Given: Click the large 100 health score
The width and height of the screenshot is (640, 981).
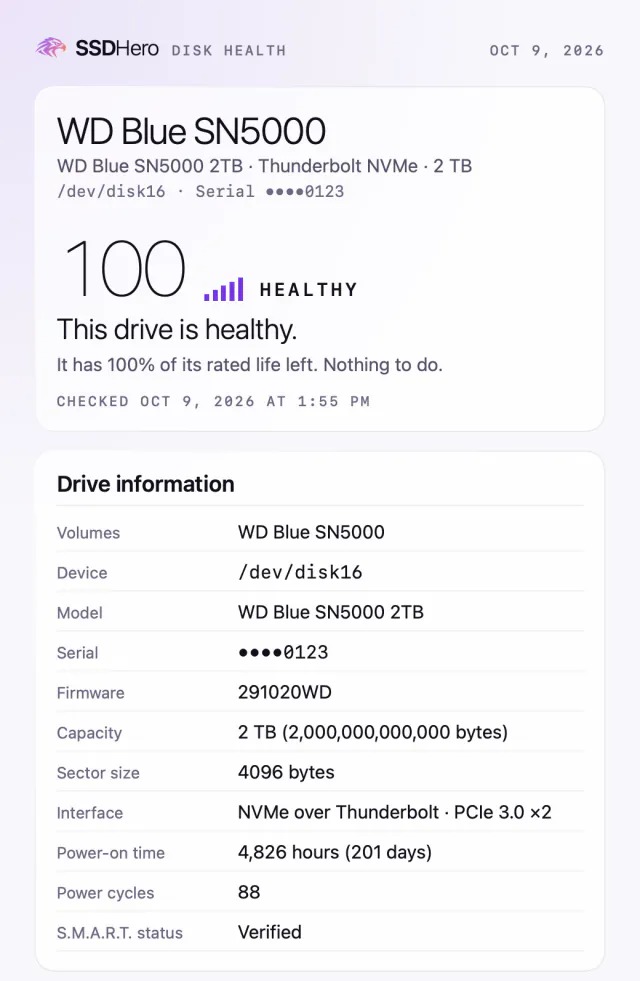Looking at the screenshot, I should click(x=125, y=268).
